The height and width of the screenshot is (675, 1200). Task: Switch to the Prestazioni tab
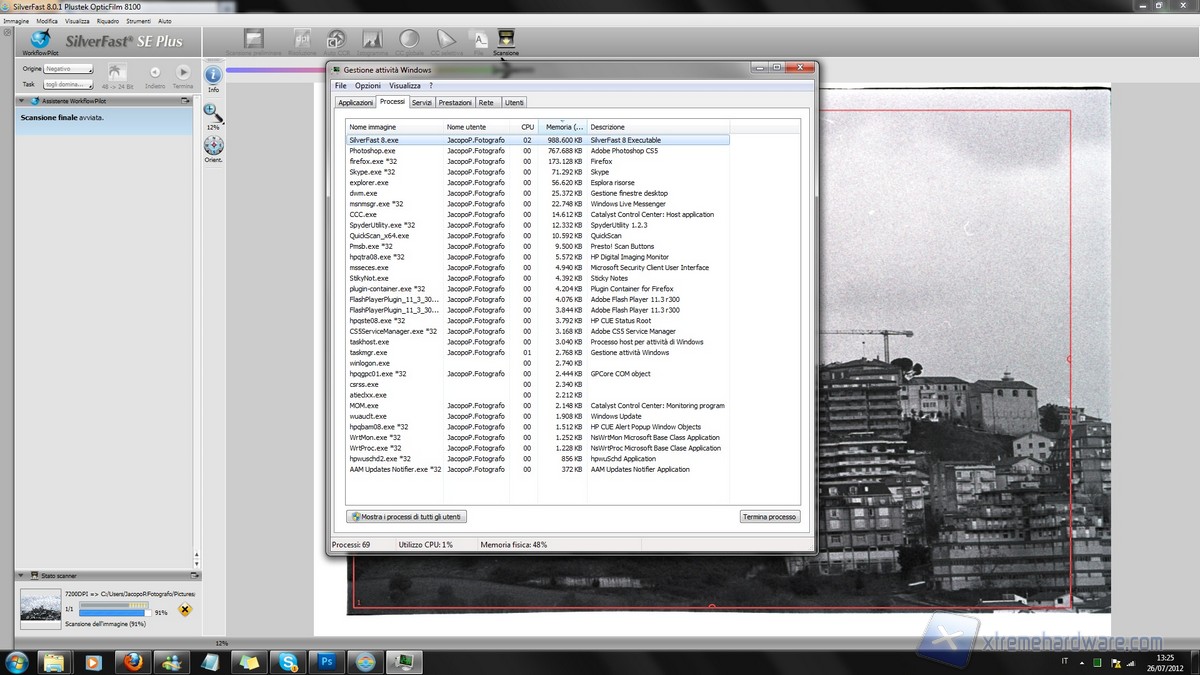[455, 102]
